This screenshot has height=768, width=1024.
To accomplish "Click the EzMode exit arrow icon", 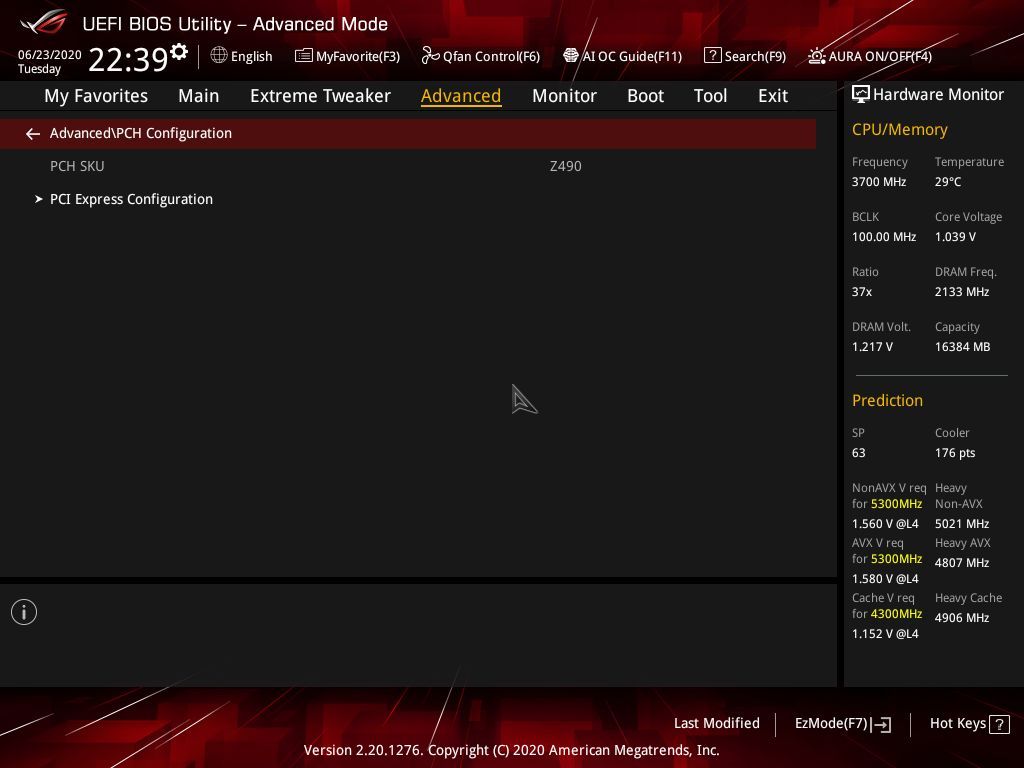I will click(882, 724).
